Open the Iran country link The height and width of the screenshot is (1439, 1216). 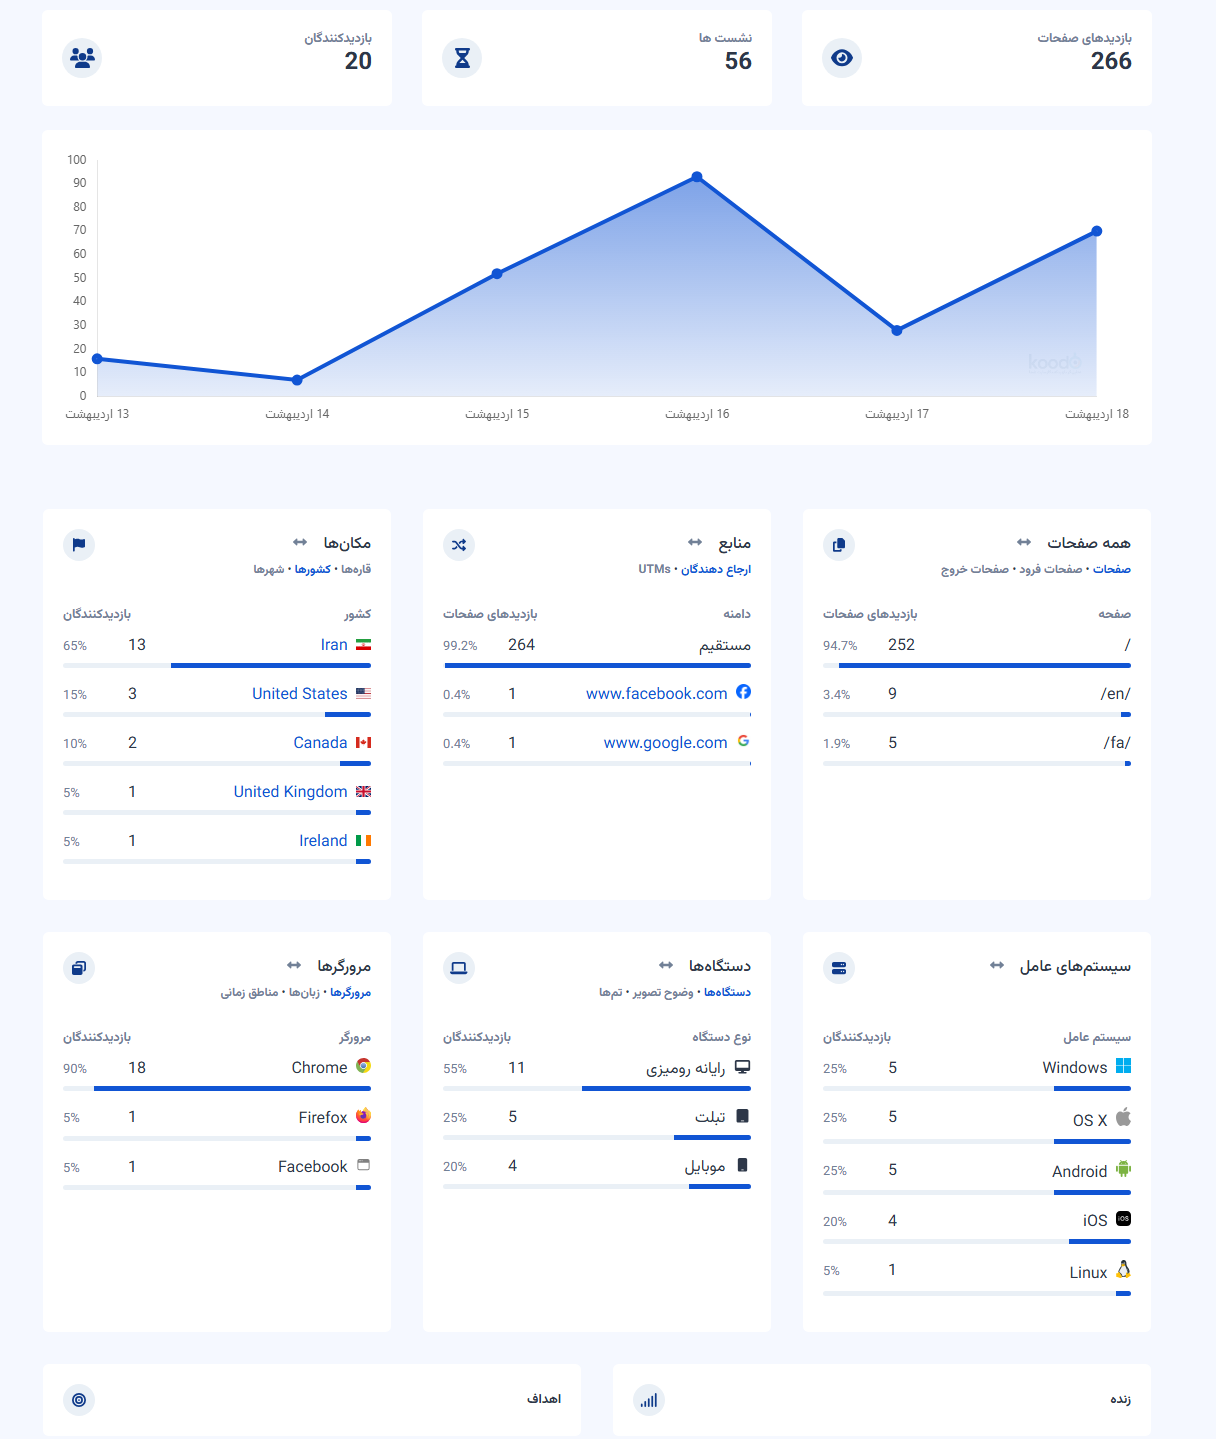tap(334, 645)
